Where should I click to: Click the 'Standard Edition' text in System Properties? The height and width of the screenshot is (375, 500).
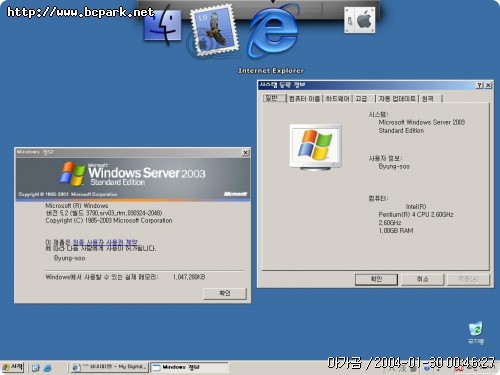pyautogui.click(x=401, y=131)
